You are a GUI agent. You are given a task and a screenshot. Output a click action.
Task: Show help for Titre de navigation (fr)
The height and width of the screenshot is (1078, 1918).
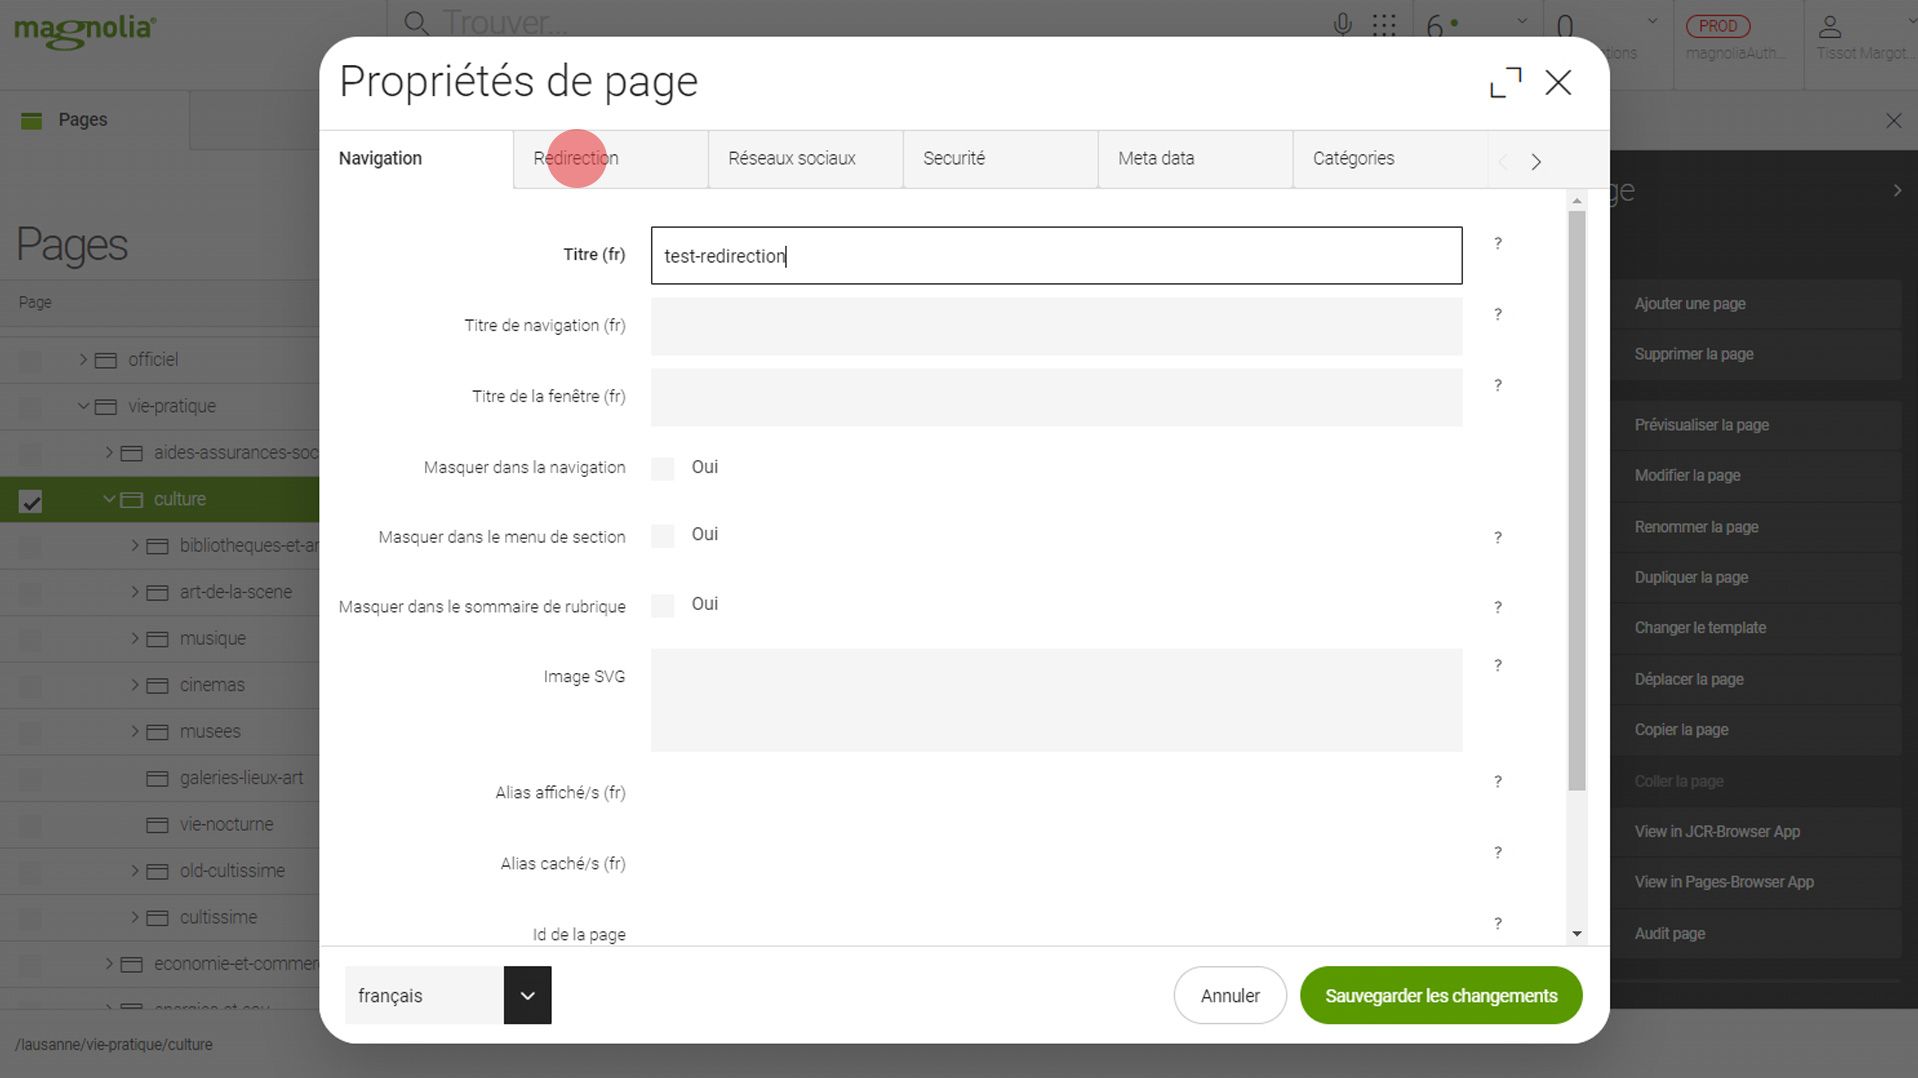(1497, 314)
